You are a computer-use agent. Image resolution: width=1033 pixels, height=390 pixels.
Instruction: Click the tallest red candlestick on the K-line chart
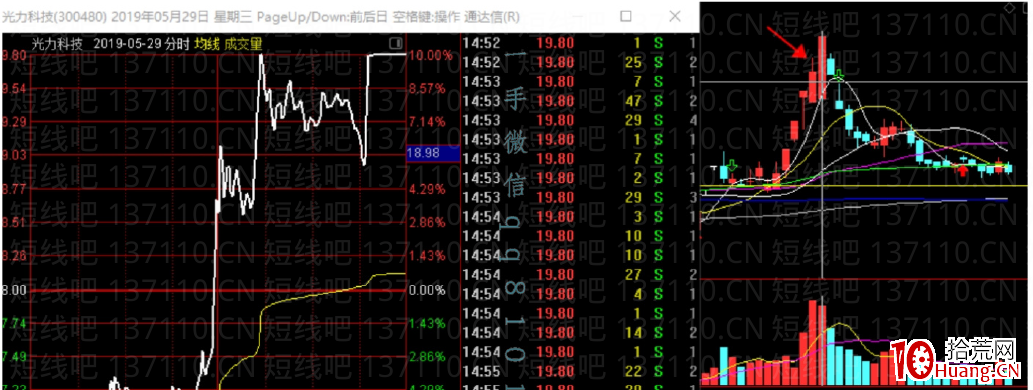coord(822,69)
